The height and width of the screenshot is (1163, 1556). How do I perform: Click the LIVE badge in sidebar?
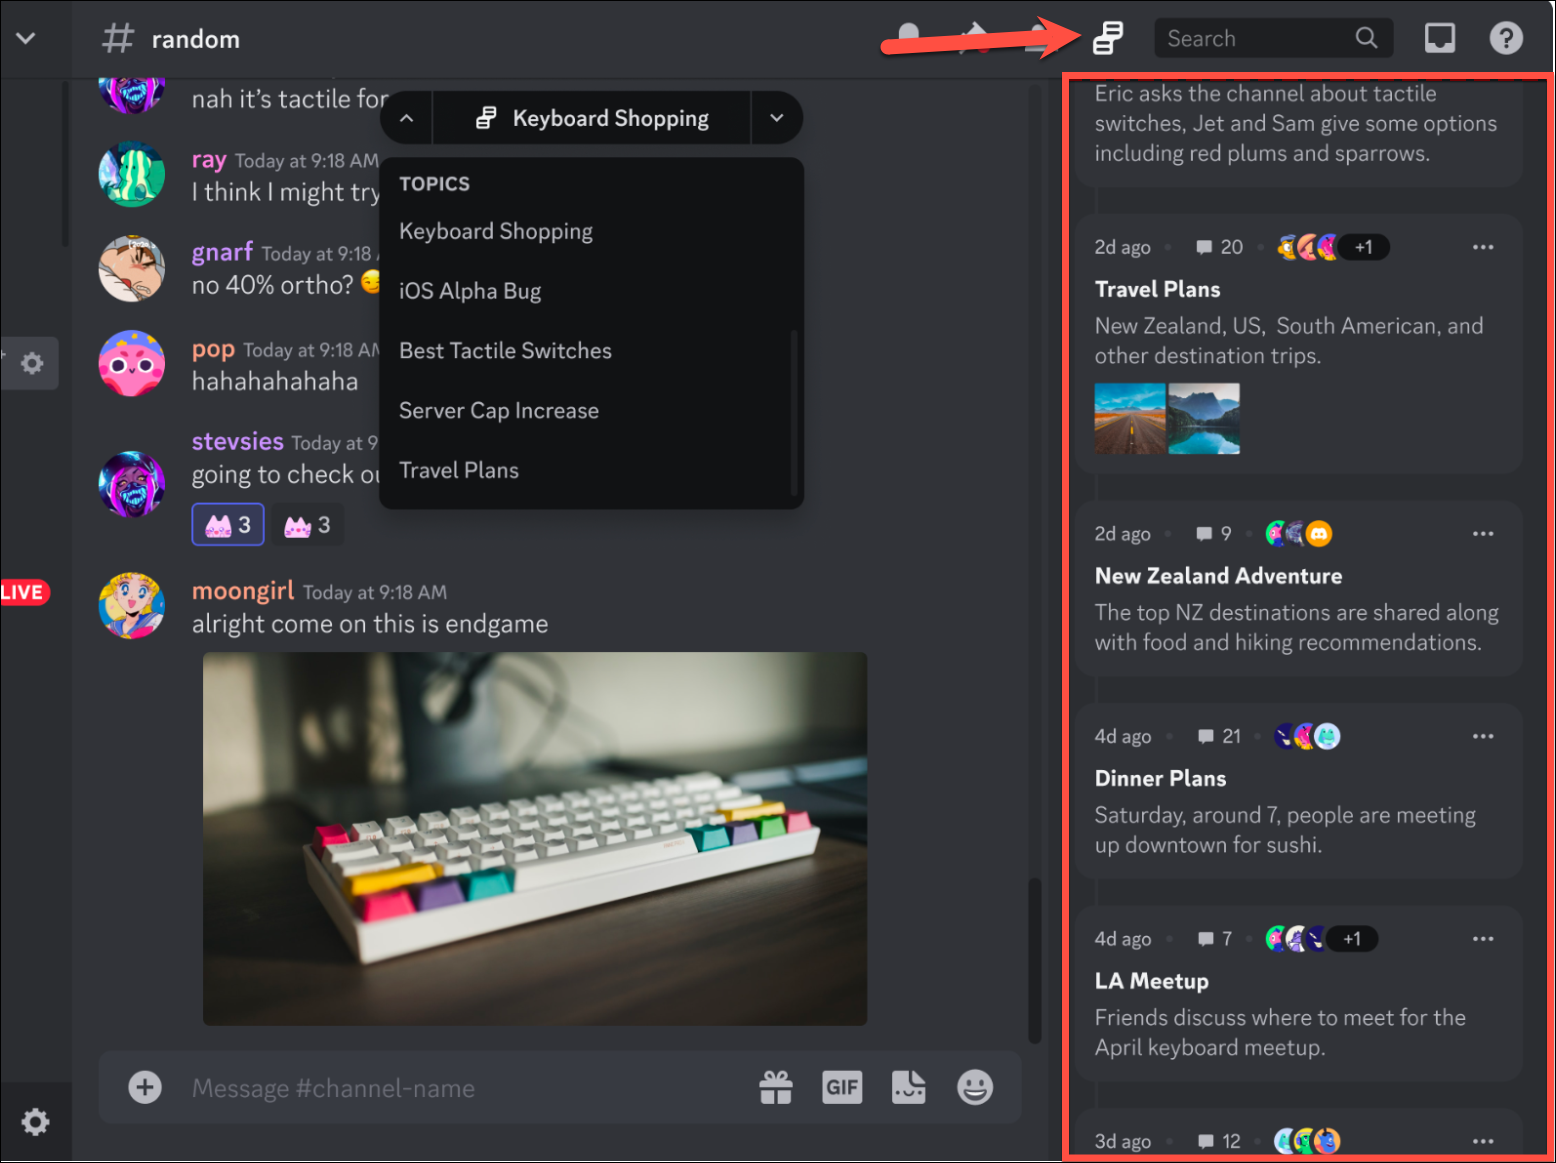coord(24,592)
